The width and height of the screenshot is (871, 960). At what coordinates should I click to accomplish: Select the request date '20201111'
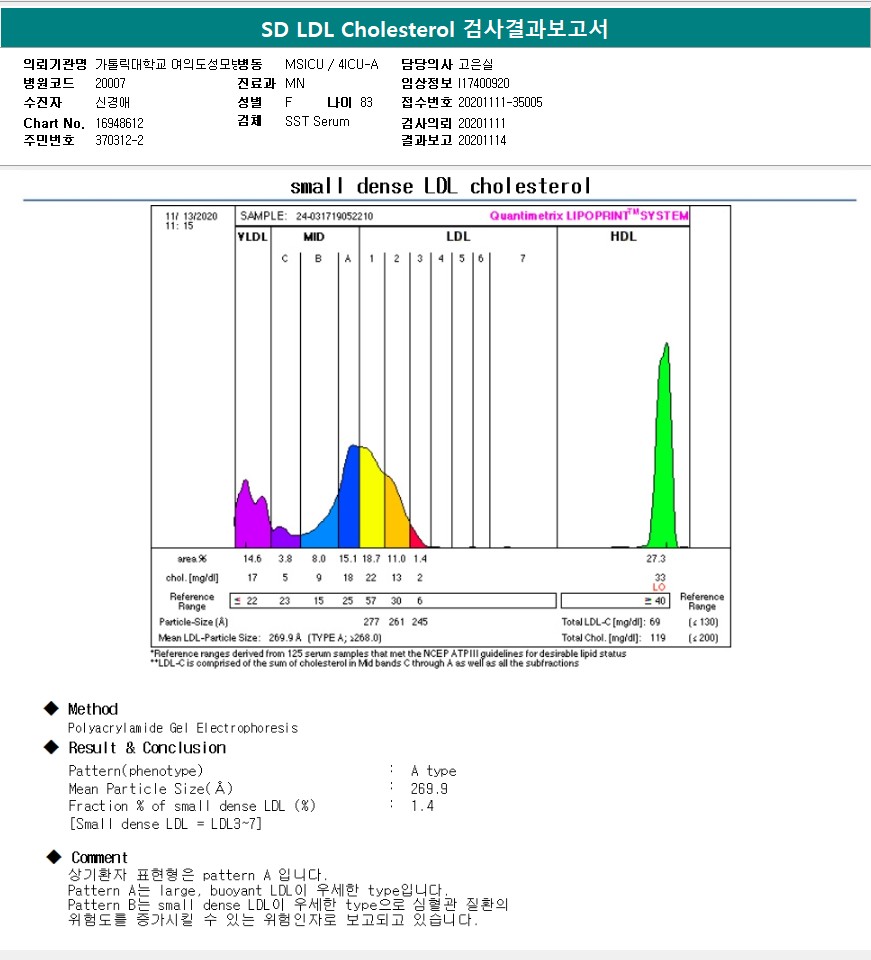point(482,123)
